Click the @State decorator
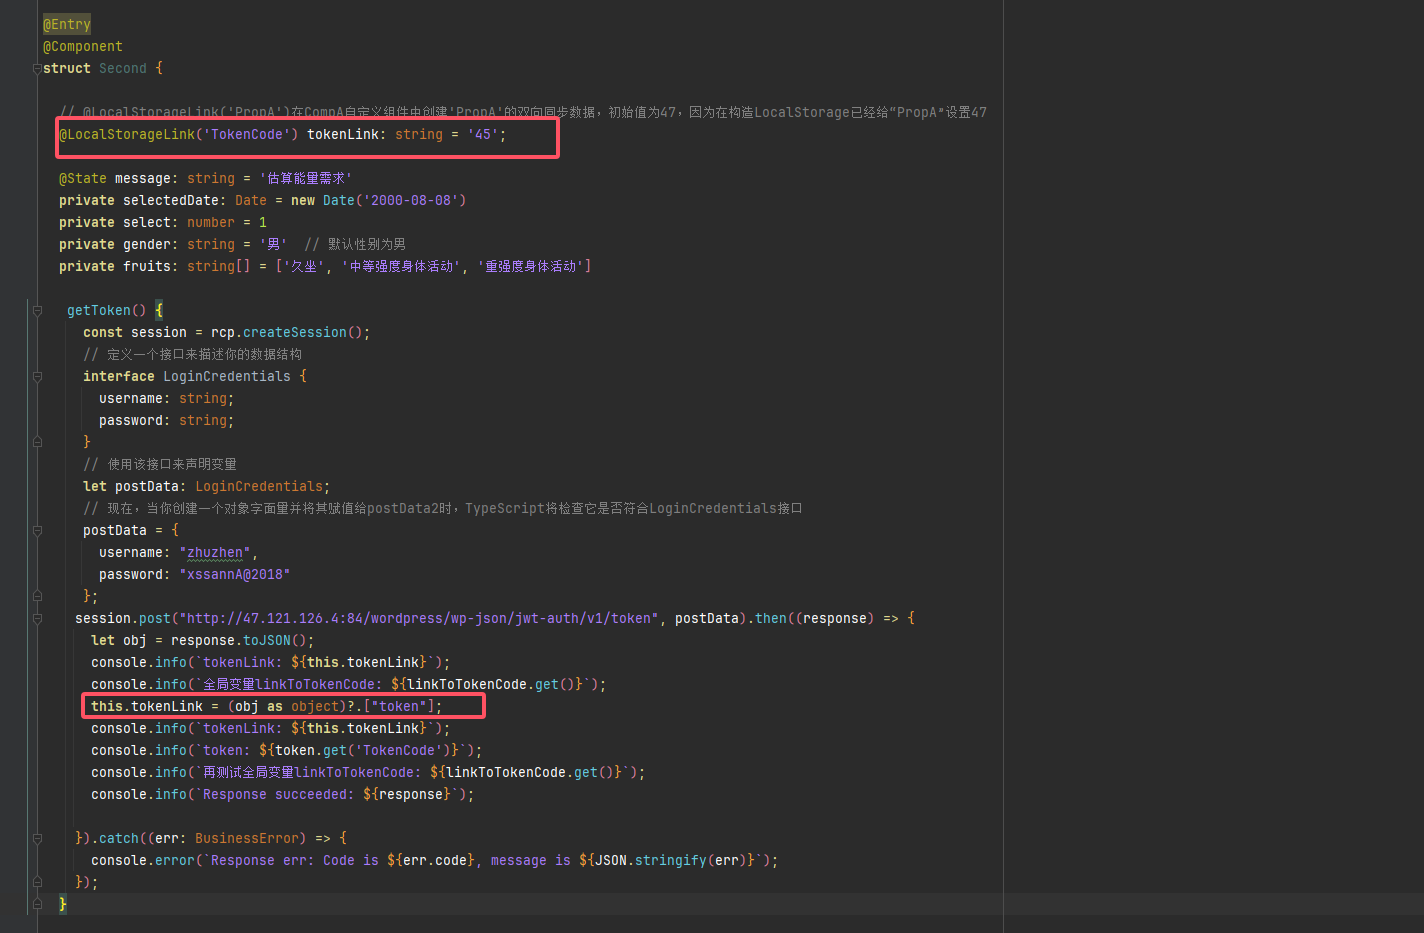Screen dimensions: 1424x933 [83, 178]
